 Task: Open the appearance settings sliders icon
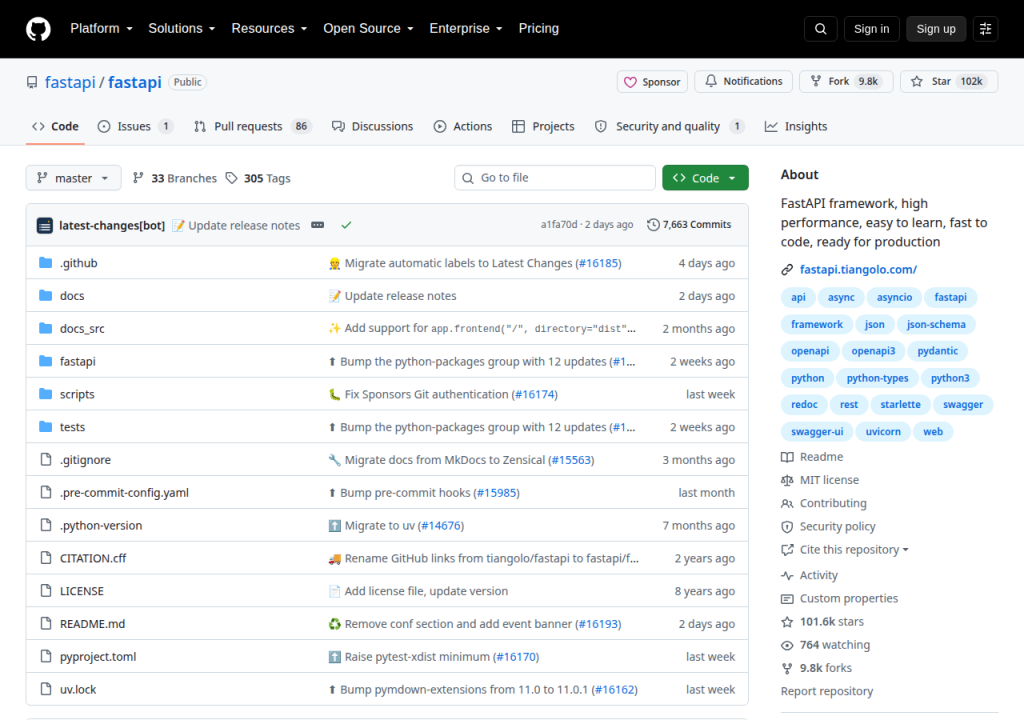[985, 29]
